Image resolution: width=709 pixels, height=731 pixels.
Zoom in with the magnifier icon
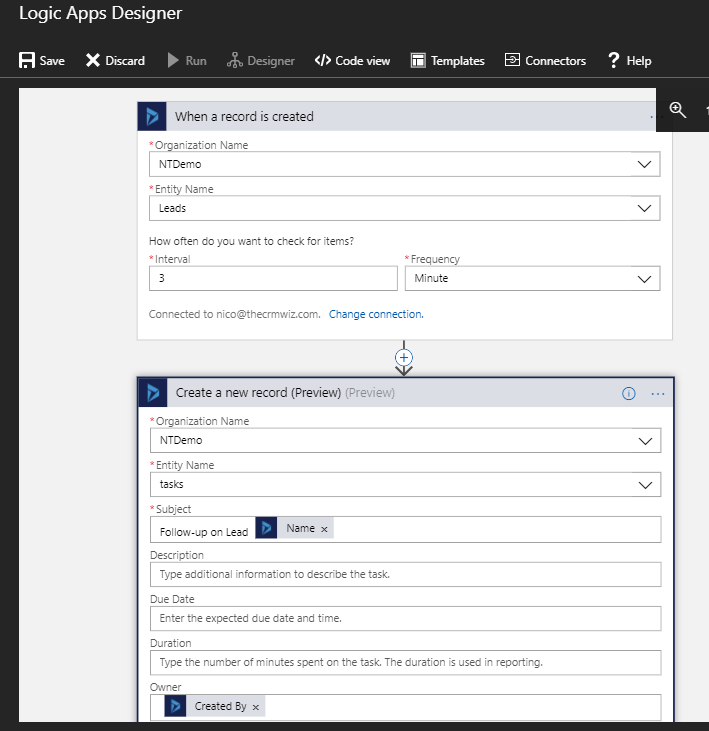(678, 110)
